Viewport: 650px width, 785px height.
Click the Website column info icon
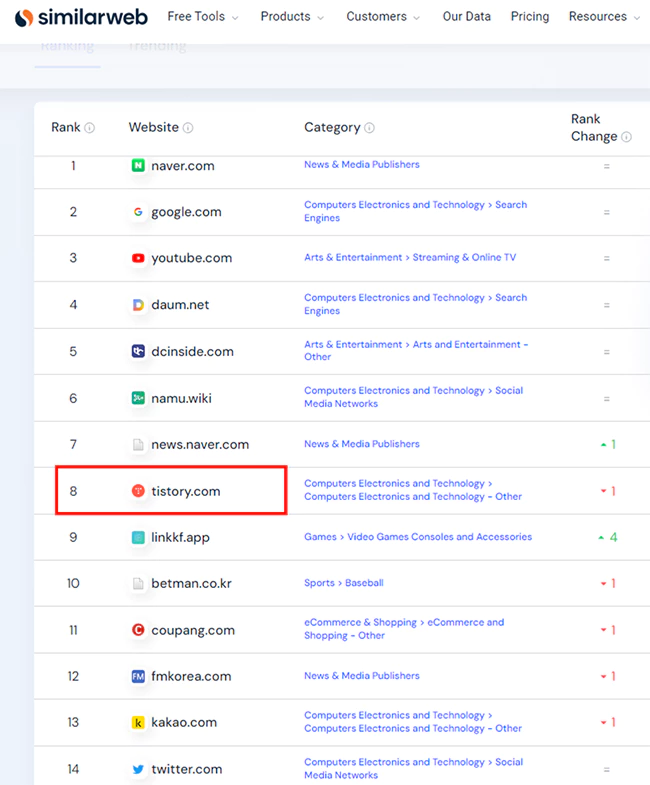(188, 128)
